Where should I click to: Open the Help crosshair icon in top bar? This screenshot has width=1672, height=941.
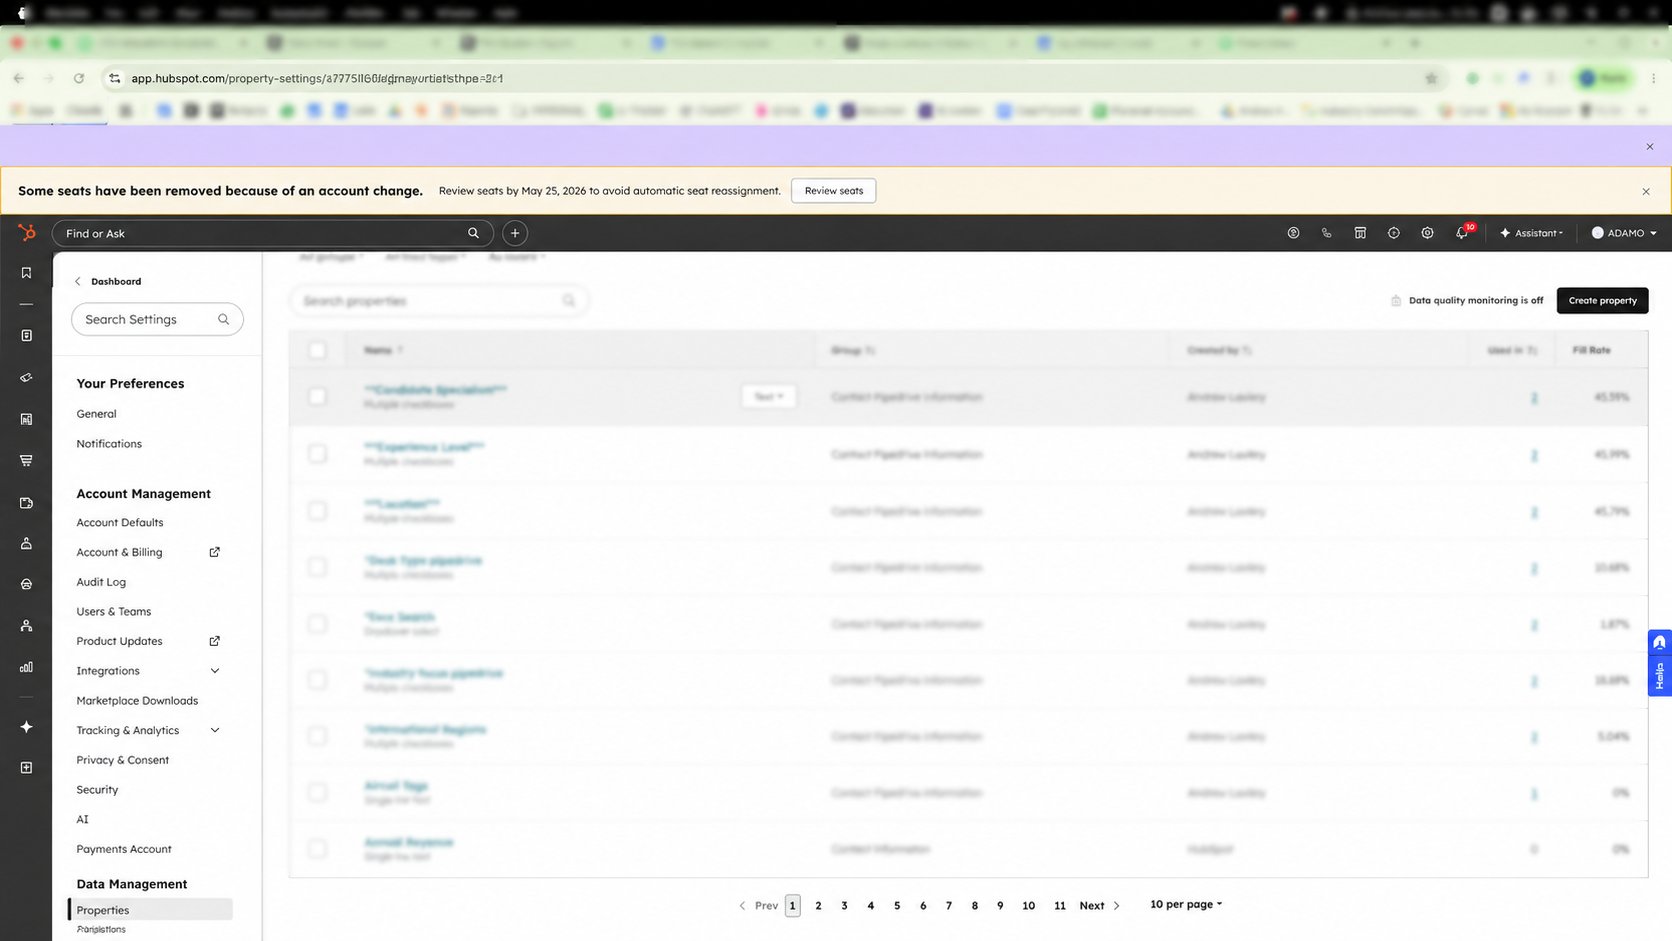pyautogui.click(x=1394, y=233)
